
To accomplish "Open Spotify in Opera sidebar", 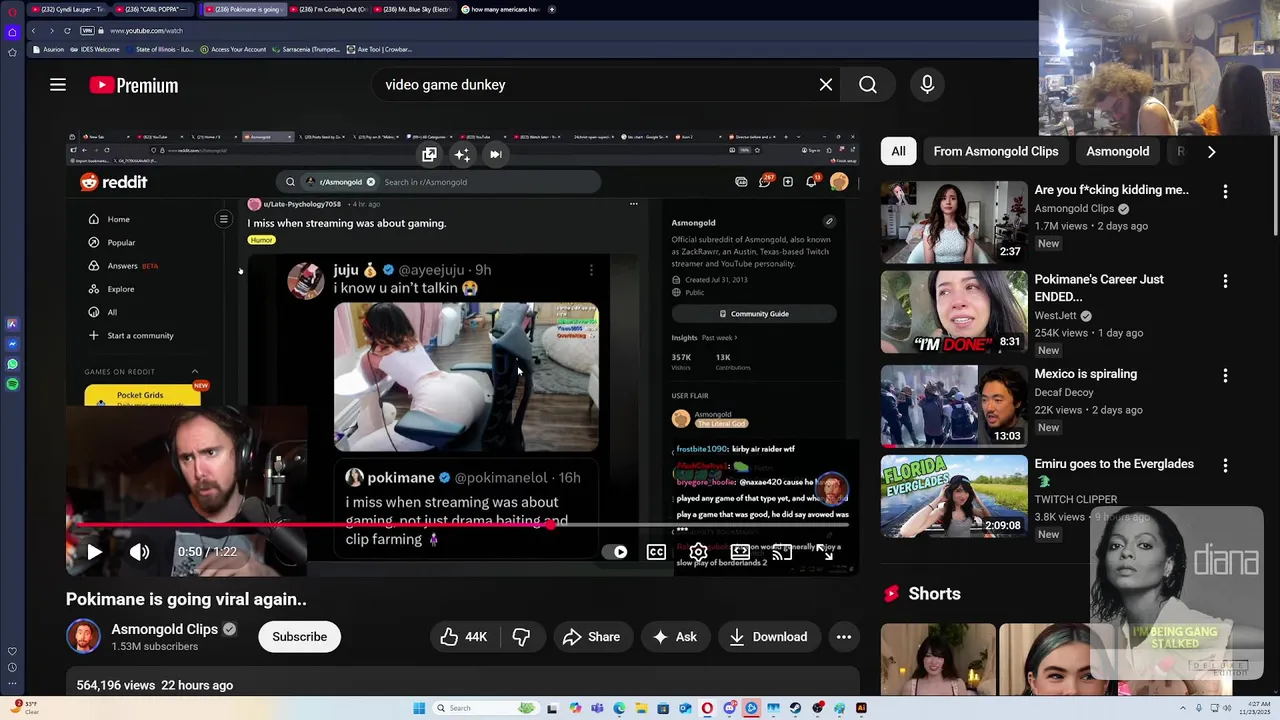I will (x=12, y=384).
